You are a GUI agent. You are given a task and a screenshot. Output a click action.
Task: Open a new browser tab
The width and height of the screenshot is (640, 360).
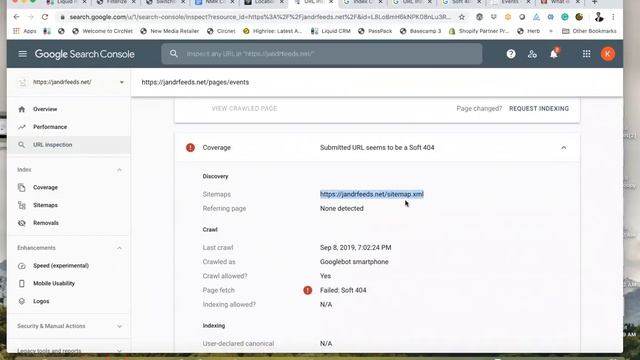pos(595,2)
